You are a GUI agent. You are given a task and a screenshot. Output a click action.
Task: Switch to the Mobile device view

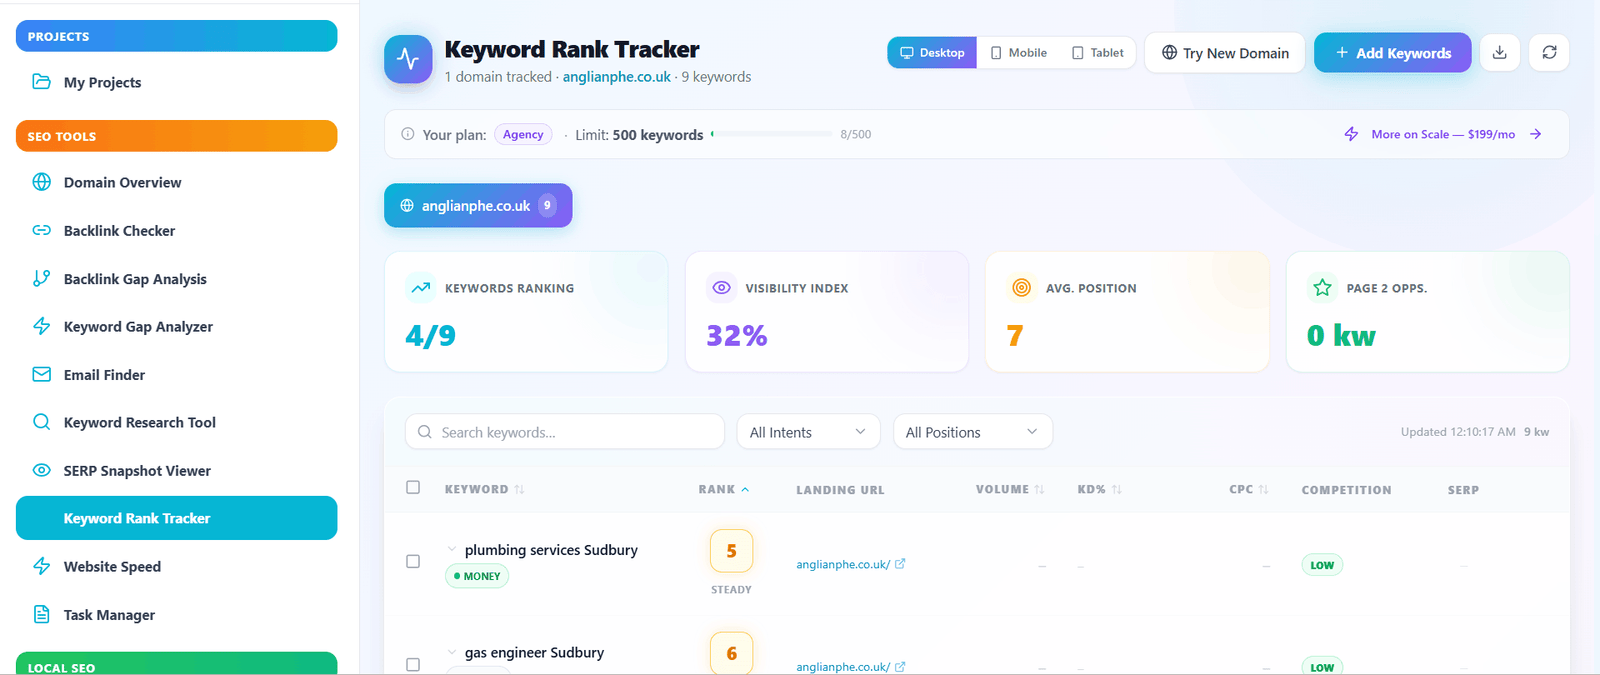(x=1019, y=53)
